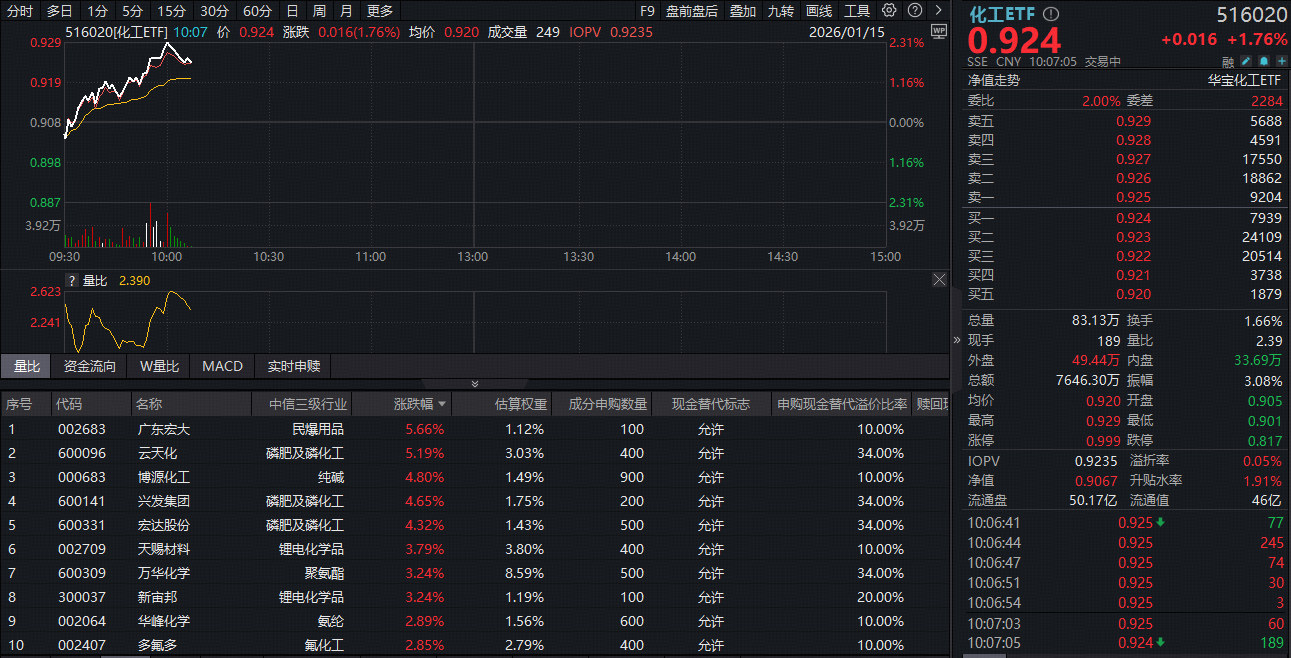The width and height of the screenshot is (1291, 658).
Task: Open the bell price-alert icon
Action: pyautogui.click(x=1263, y=61)
